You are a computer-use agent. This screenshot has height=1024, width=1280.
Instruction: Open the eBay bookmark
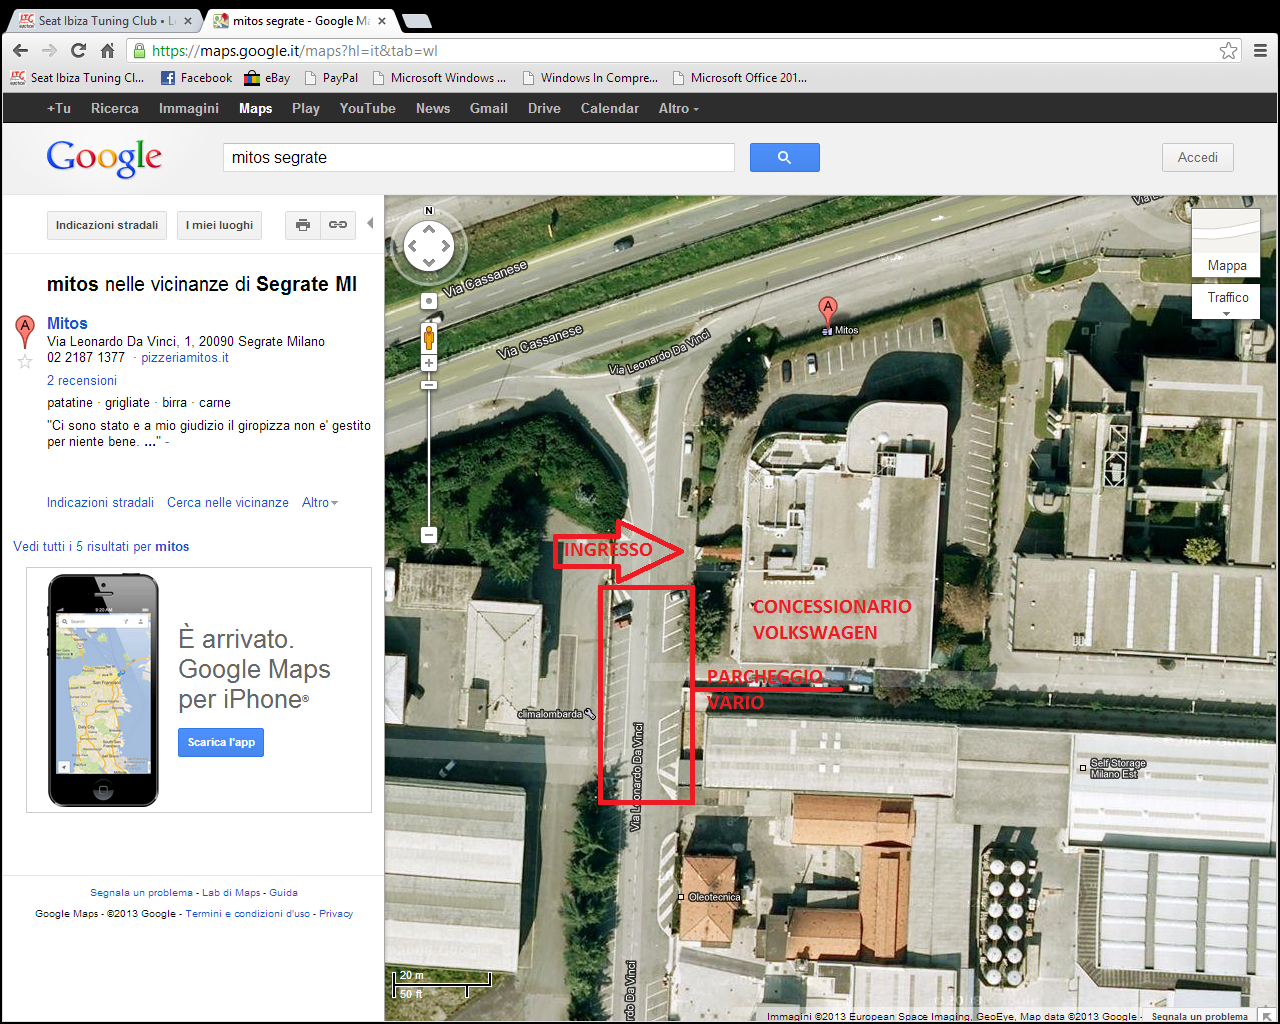tap(267, 77)
